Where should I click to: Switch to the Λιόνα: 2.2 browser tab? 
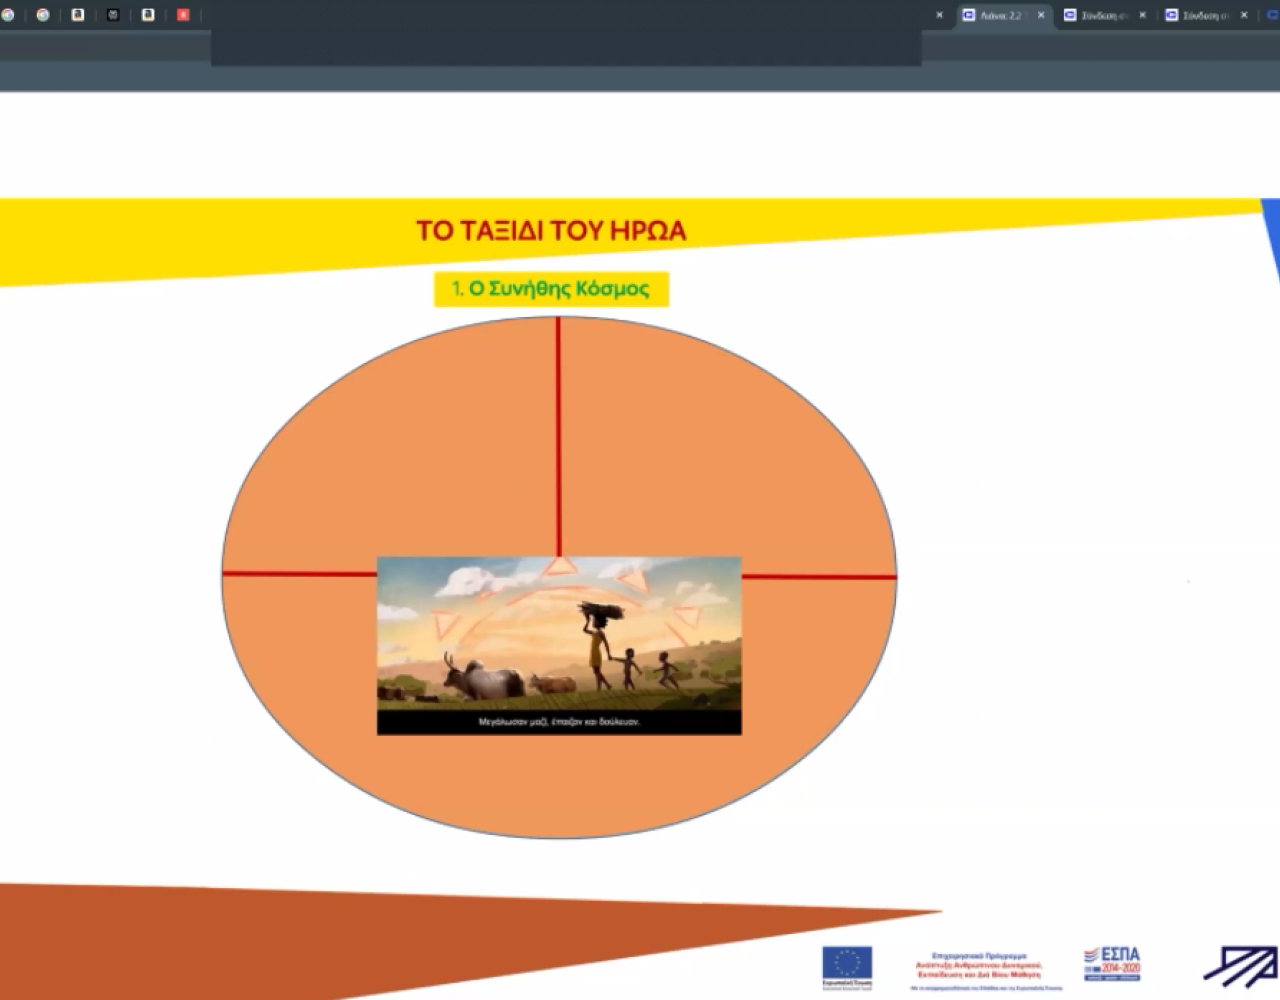(x=1003, y=15)
